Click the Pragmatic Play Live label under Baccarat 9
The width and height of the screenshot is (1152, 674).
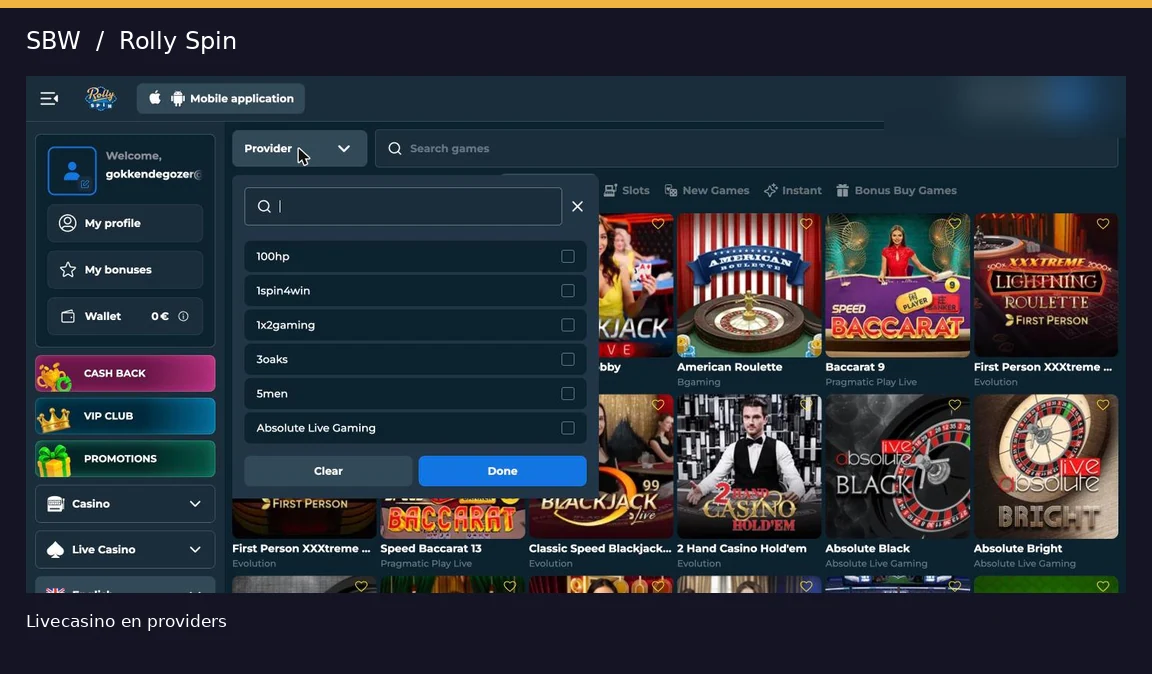coord(871,382)
